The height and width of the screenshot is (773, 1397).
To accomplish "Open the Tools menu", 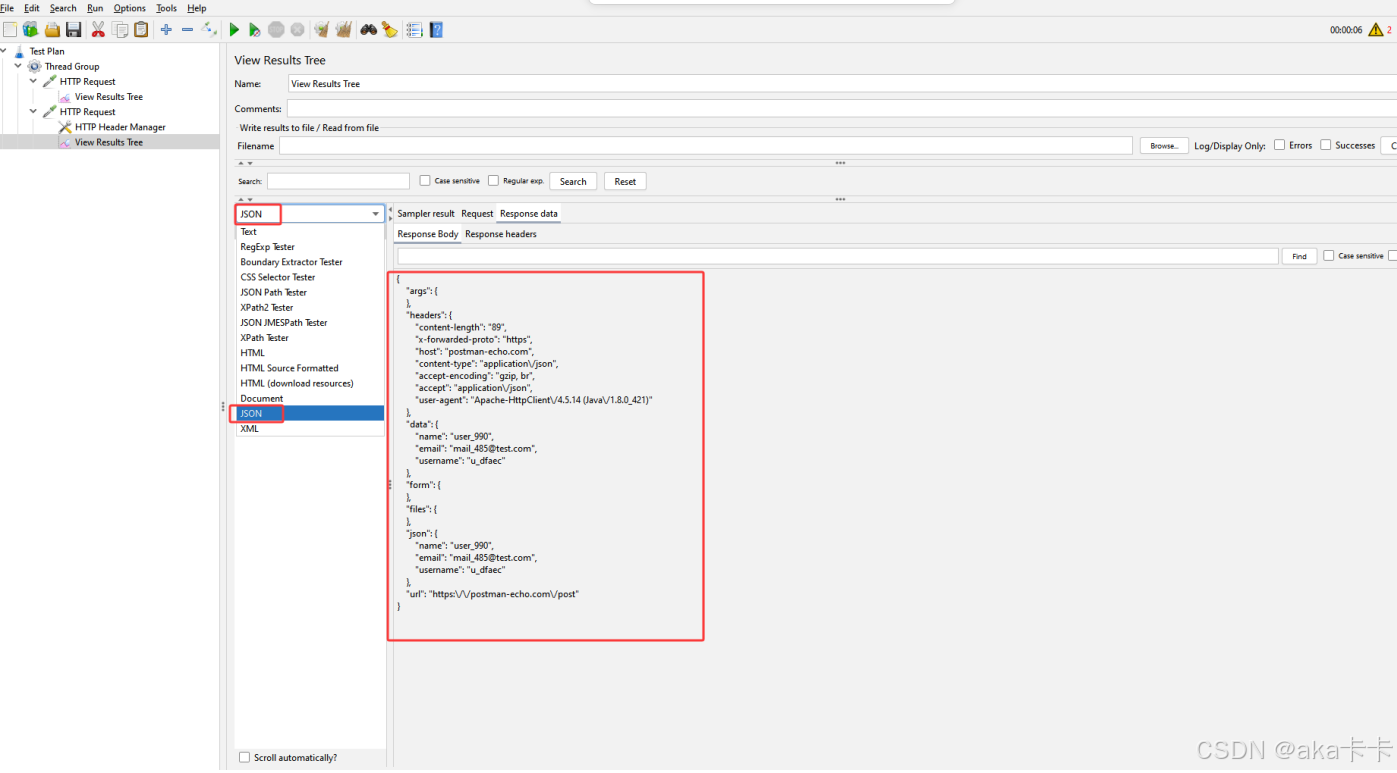I will click(166, 8).
